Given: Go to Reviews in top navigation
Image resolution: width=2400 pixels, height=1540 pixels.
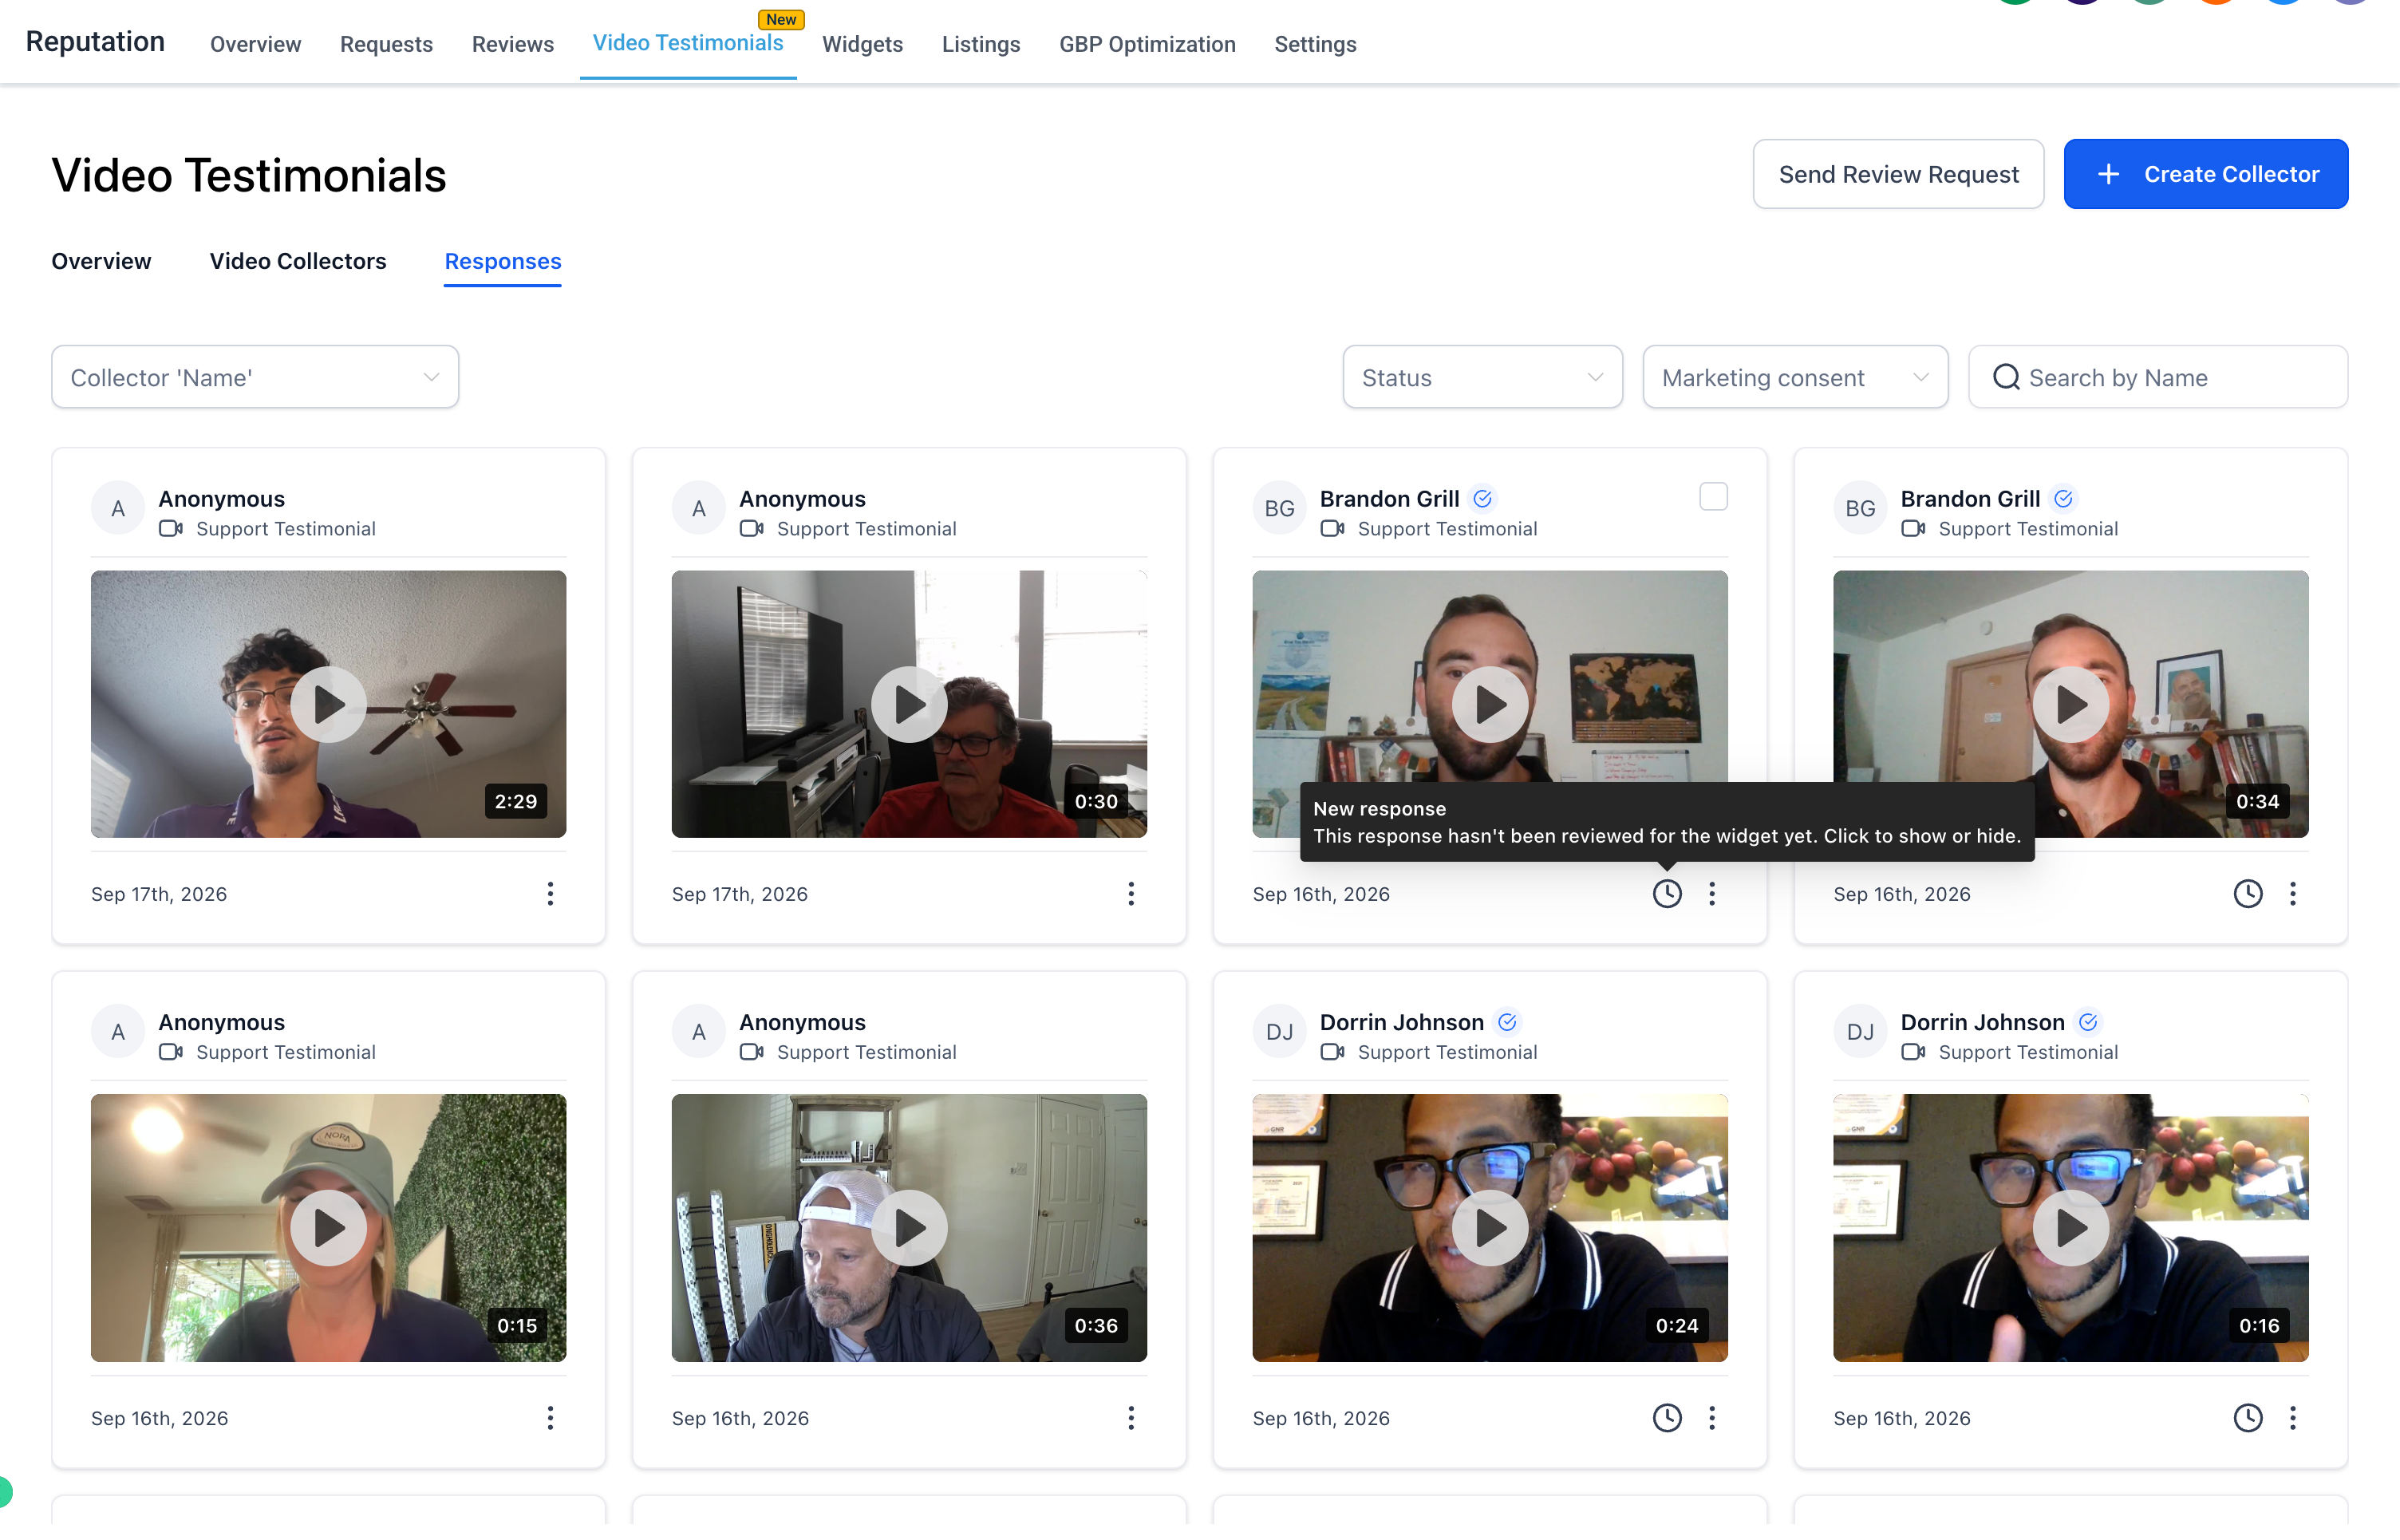Looking at the screenshot, I should click(513, 44).
